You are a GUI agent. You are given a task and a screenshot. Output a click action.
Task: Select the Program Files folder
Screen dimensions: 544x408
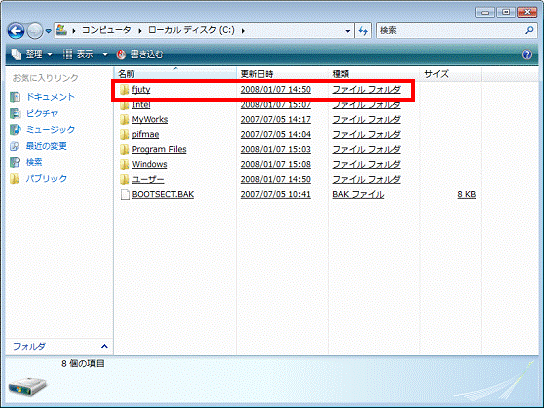(159, 149)
